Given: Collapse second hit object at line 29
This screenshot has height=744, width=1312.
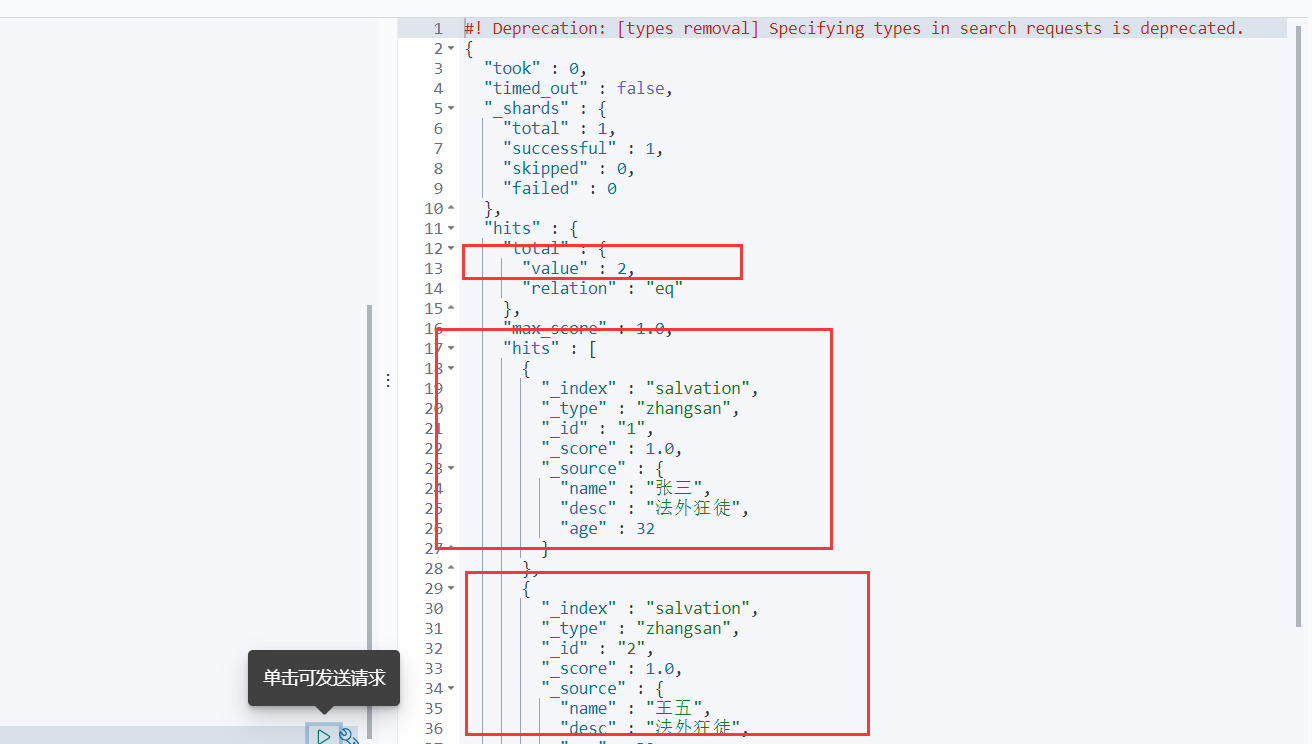Looking at the screenshot, I should pos(451,588).
